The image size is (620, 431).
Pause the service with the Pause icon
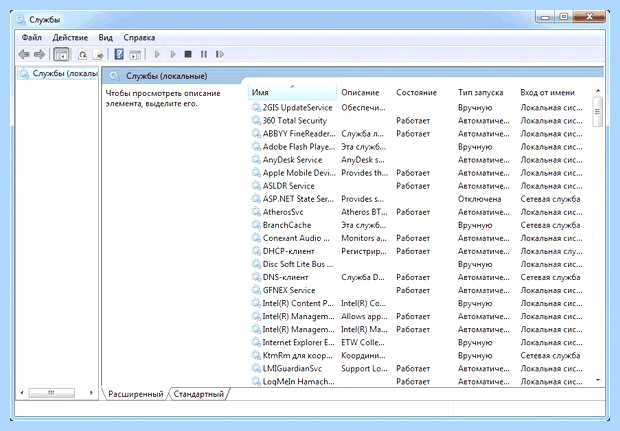pos(204,54)
